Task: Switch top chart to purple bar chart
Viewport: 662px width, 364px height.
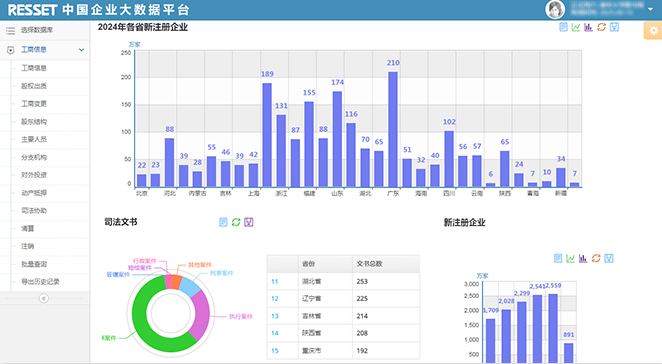Action: click(589, 27)
